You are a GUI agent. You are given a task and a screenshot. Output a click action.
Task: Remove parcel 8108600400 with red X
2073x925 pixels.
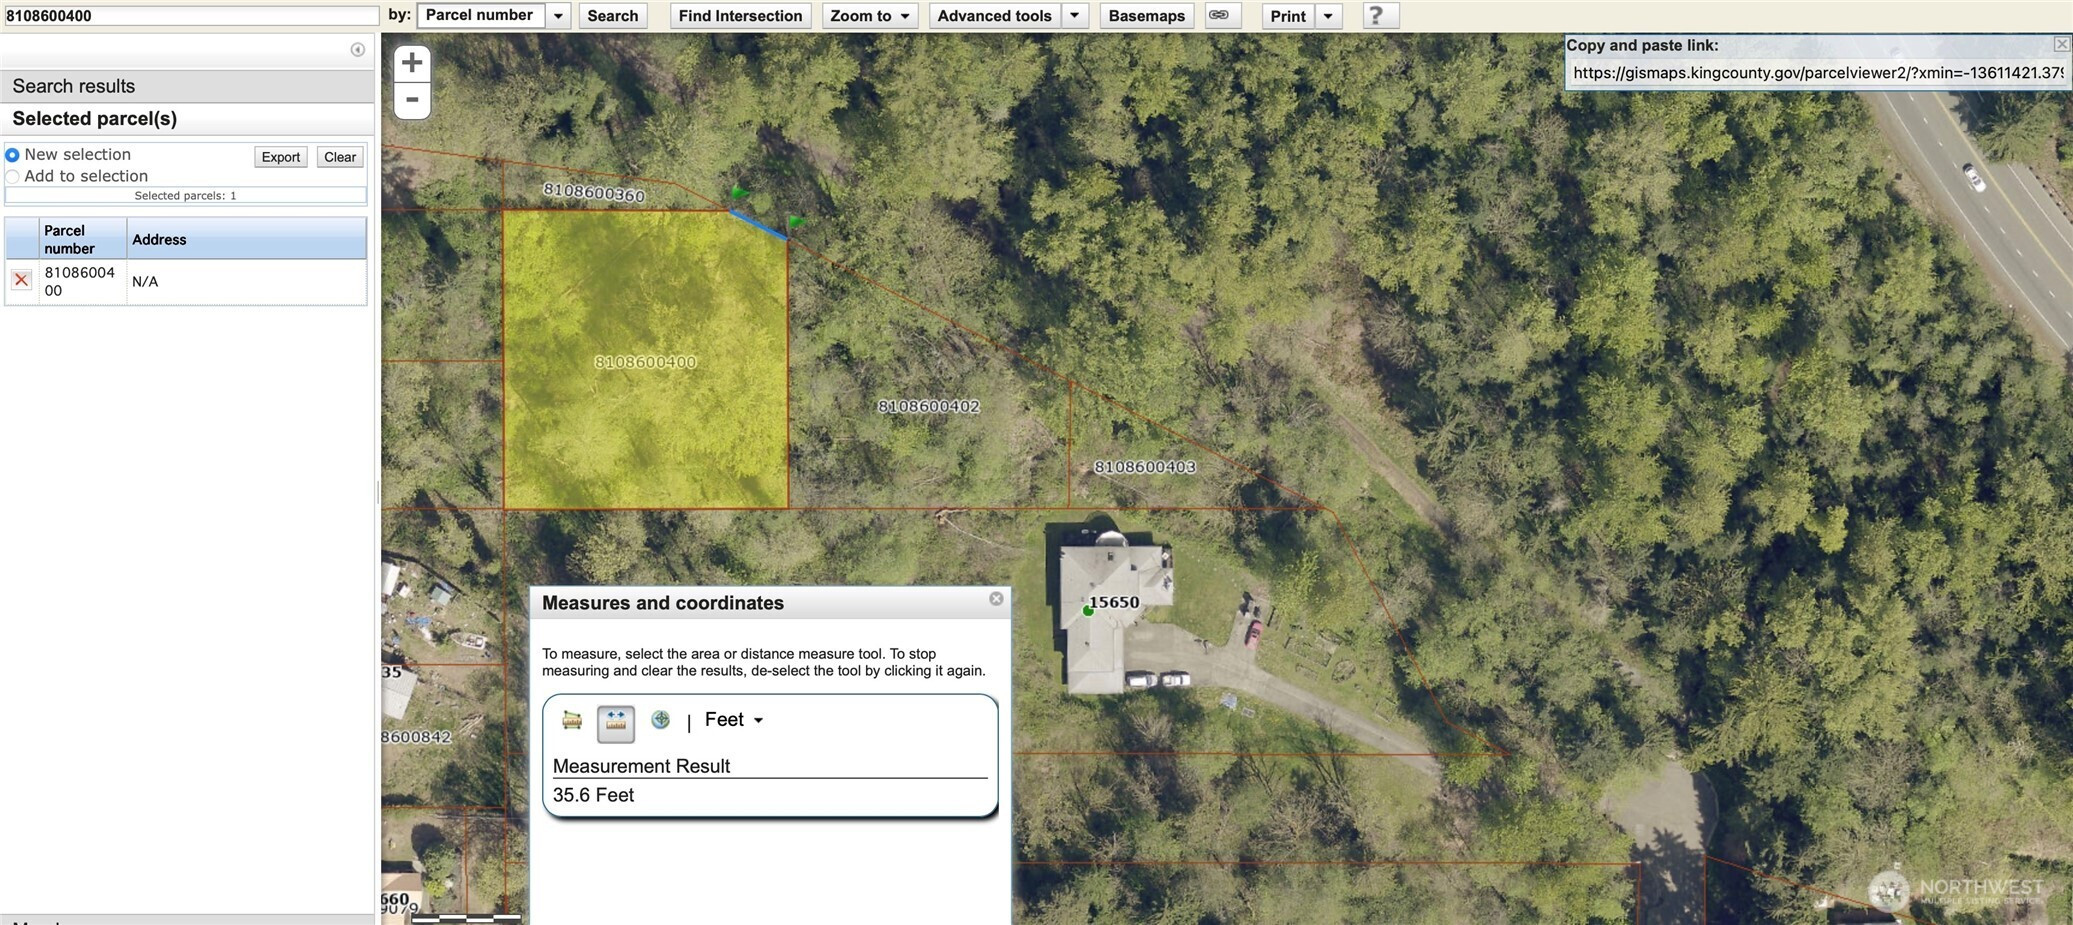(21, 280)
